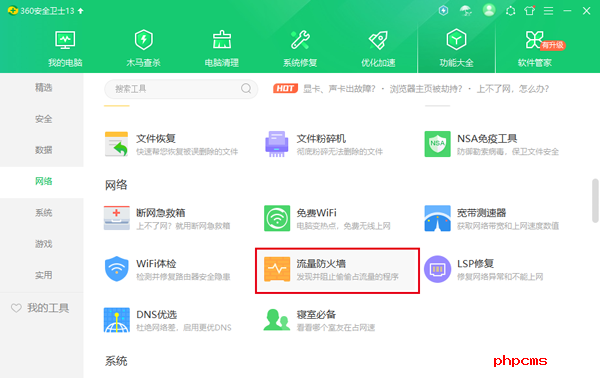Open the main menu hamburger icon
The image size is (600, 378).
pyautogui.click(x=548, y=11)
